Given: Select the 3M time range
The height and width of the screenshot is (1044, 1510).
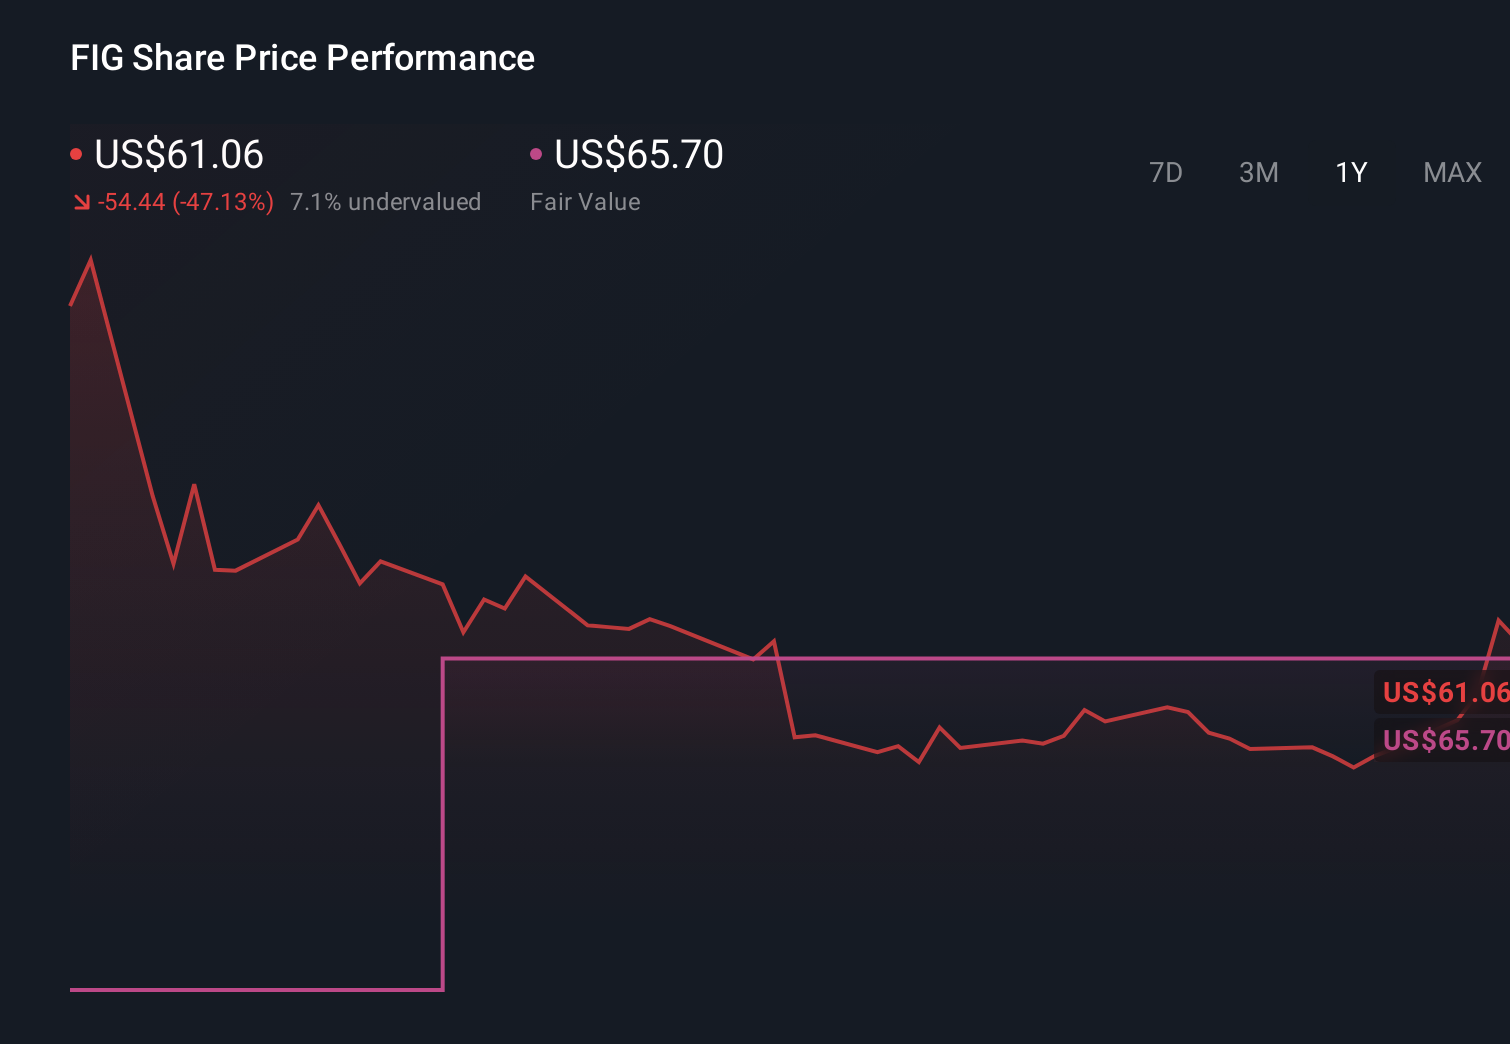Looking at the screenshot, I should (x=1258, y=173).
